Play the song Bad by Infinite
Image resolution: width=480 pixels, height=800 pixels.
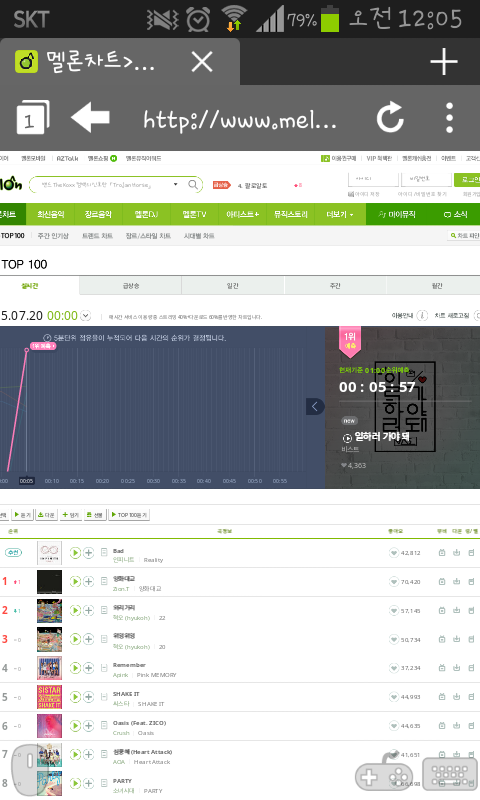(x=75, y=553)
